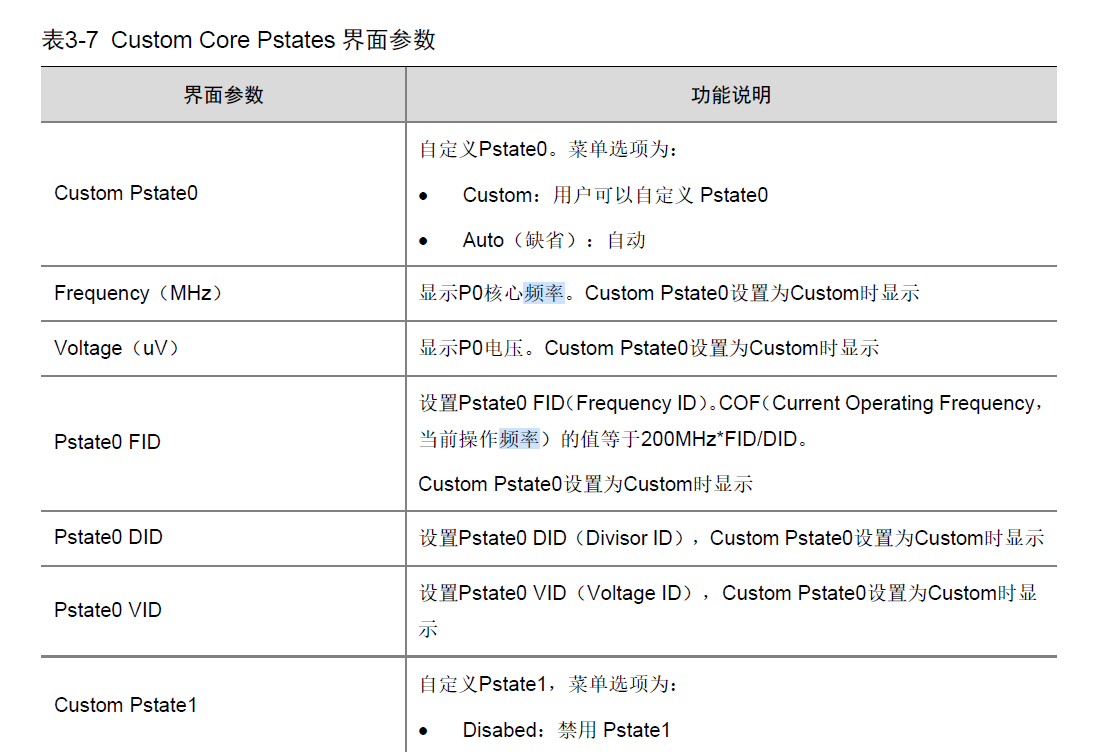
Task: Click the bullet Auto（缺省）：自动
Action: point(554,240)
